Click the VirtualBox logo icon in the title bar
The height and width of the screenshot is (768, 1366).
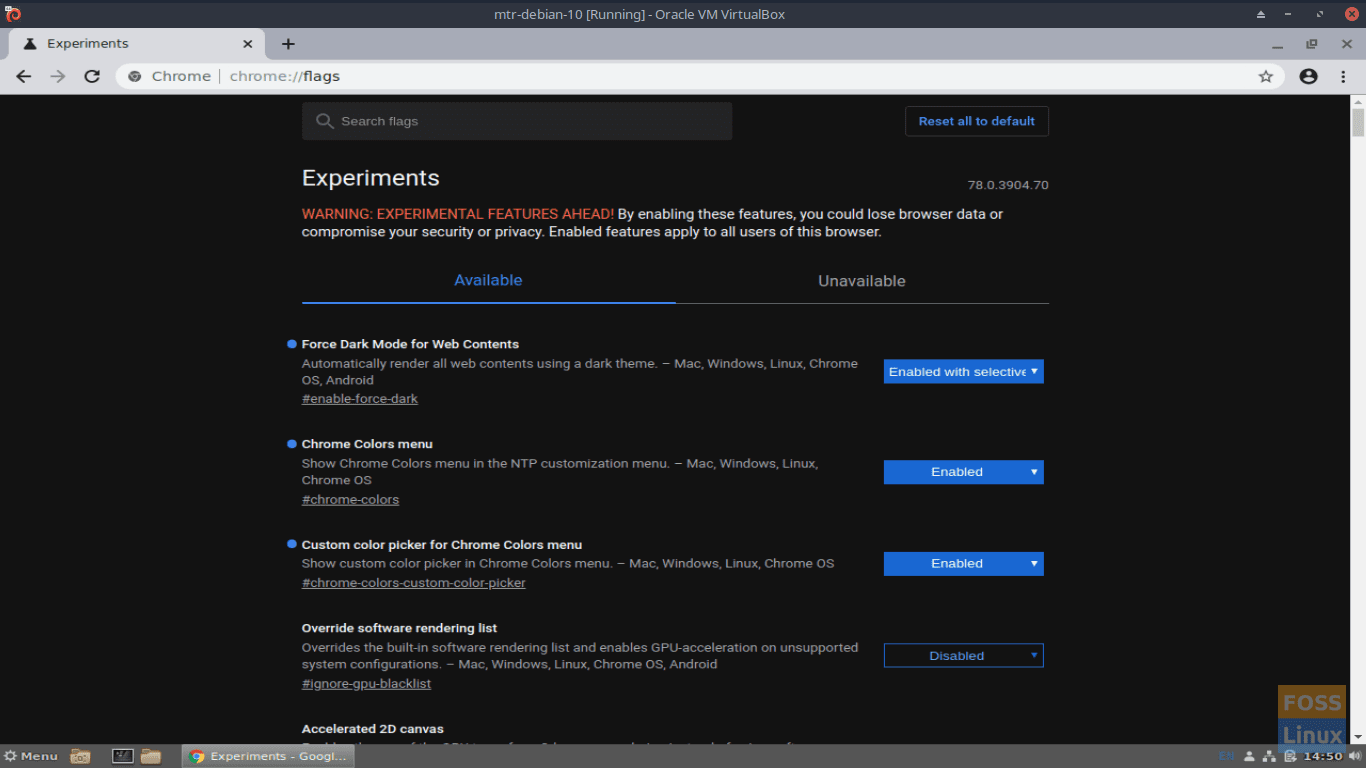tap(13, 14)
